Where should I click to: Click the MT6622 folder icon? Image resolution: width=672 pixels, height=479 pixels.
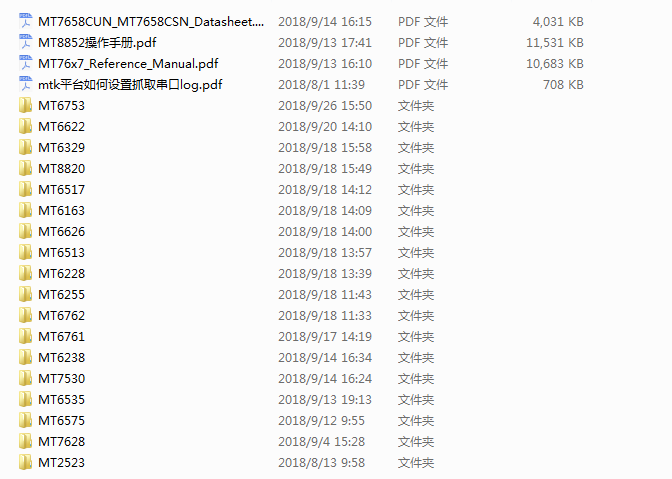26,126
